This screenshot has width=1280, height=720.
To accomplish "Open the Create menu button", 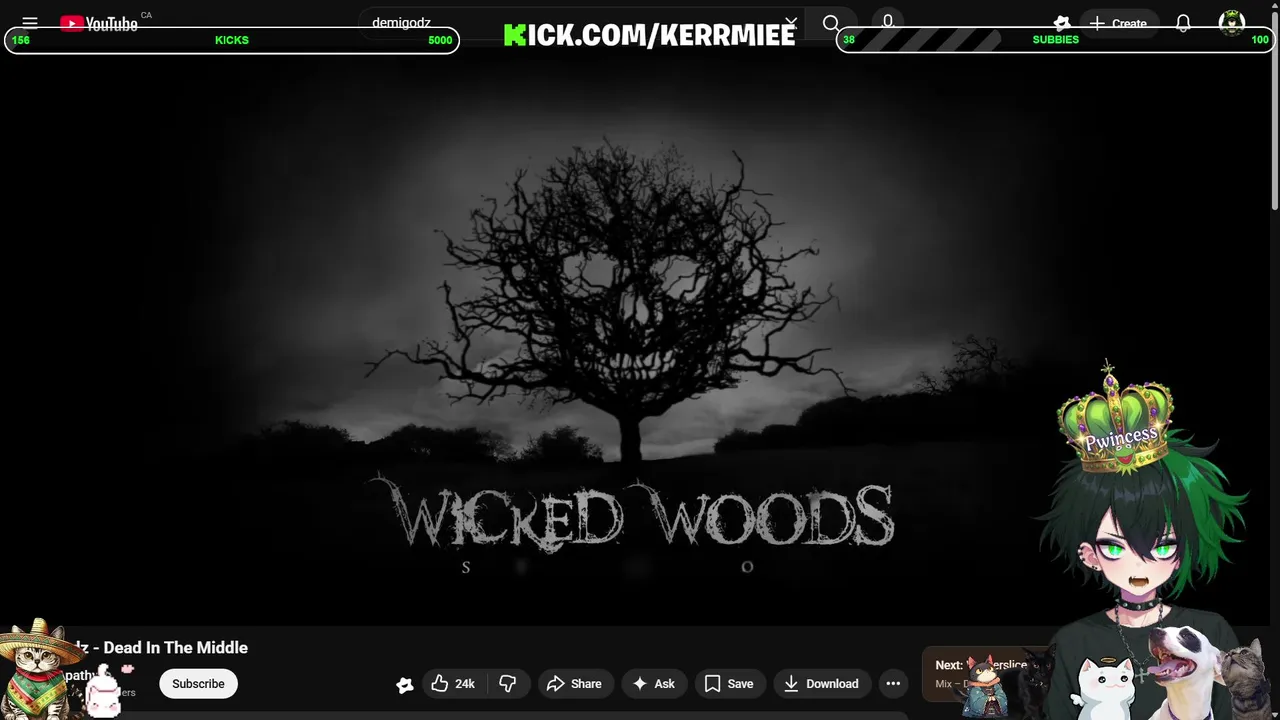I will click(1118, 23).
